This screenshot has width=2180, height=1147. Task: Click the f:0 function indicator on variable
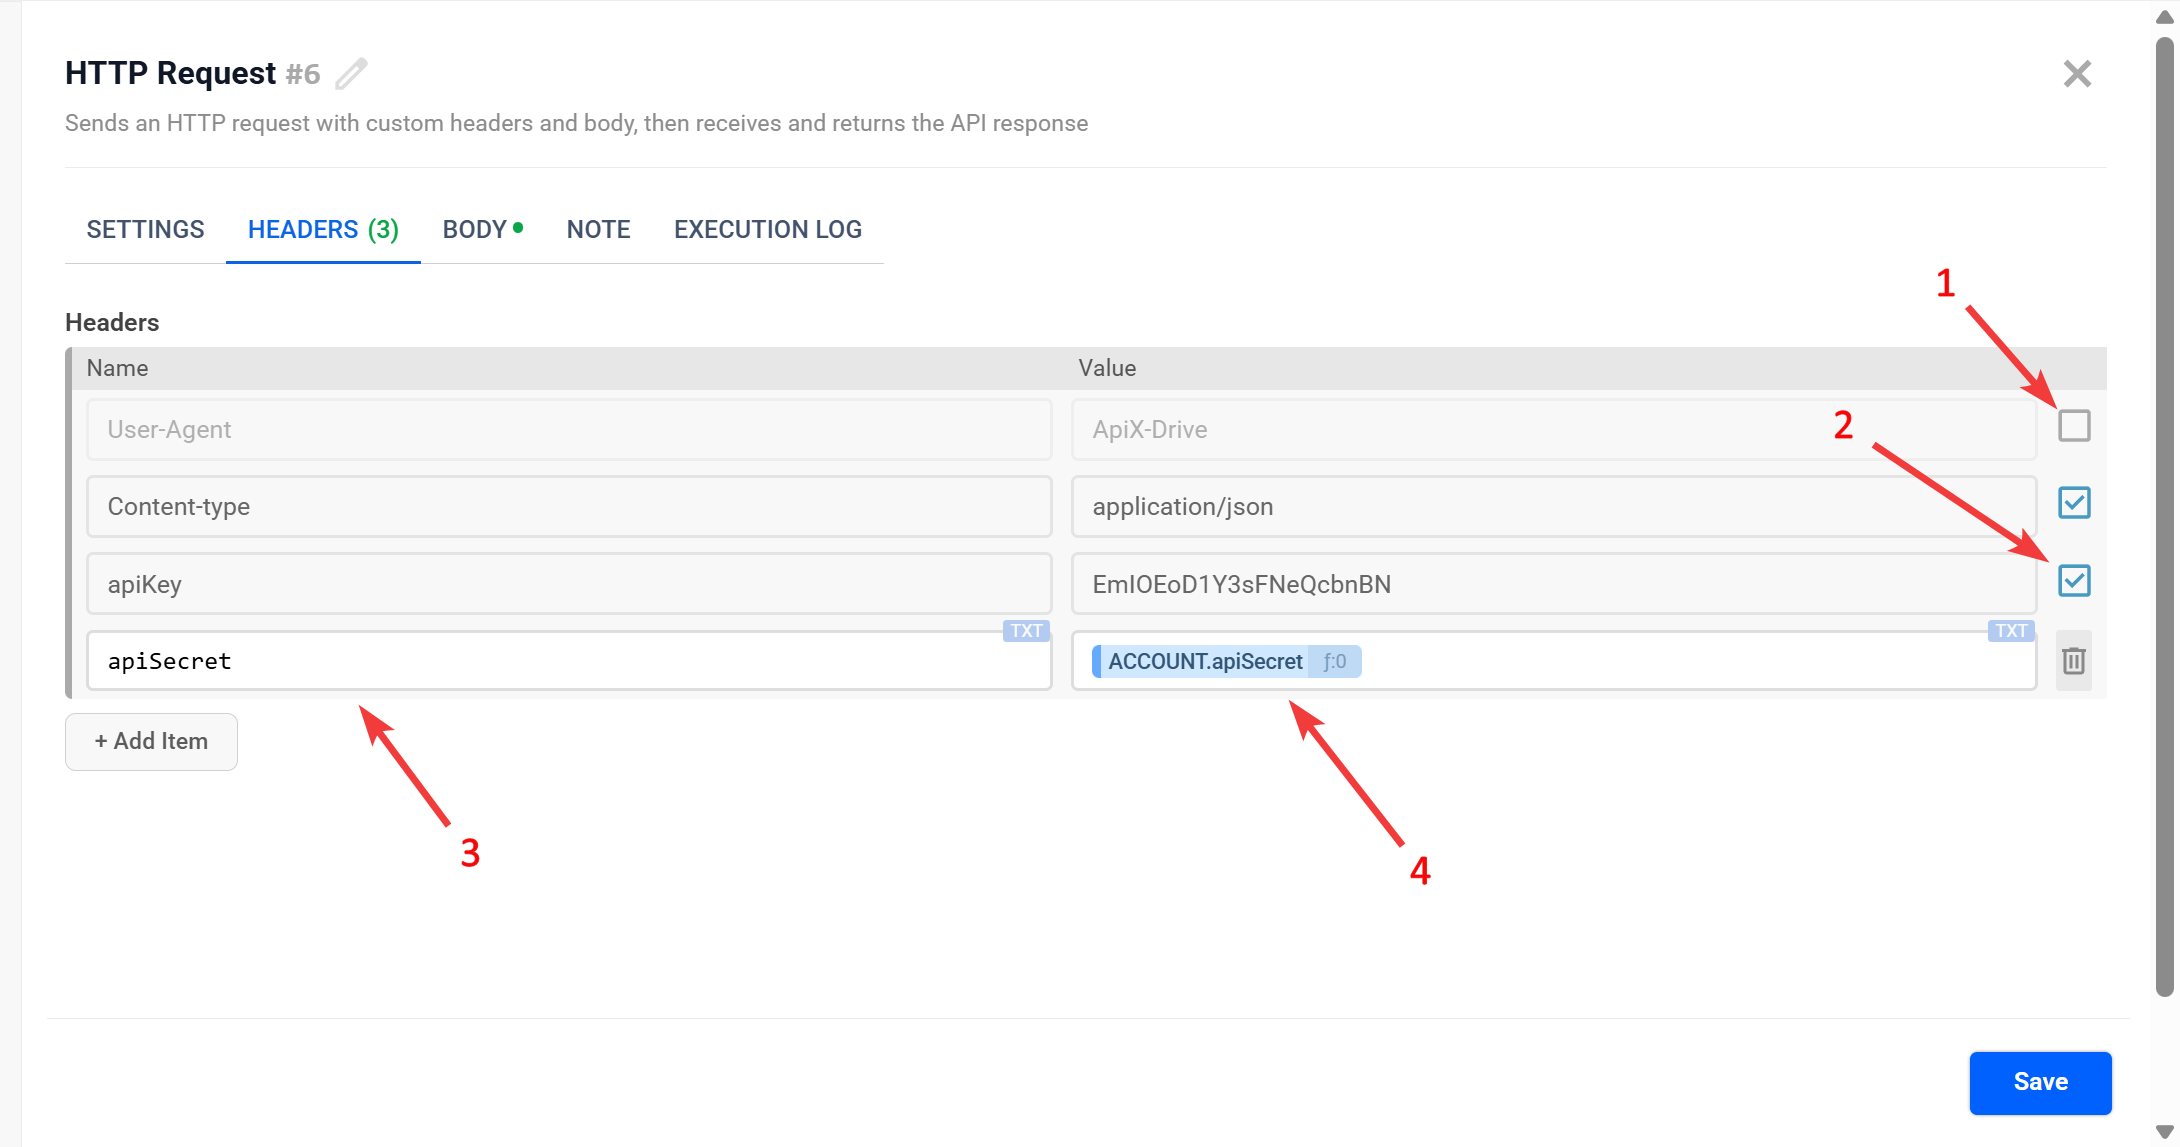coord(1335,661)
